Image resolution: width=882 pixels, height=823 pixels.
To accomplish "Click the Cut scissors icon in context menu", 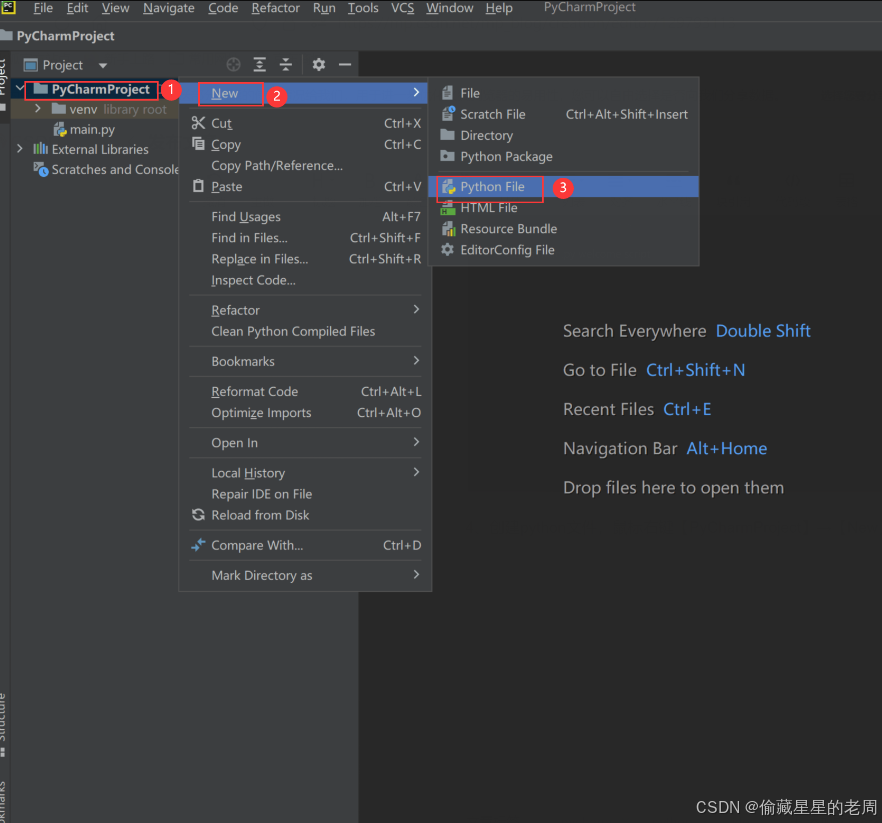I will [198, 123].
